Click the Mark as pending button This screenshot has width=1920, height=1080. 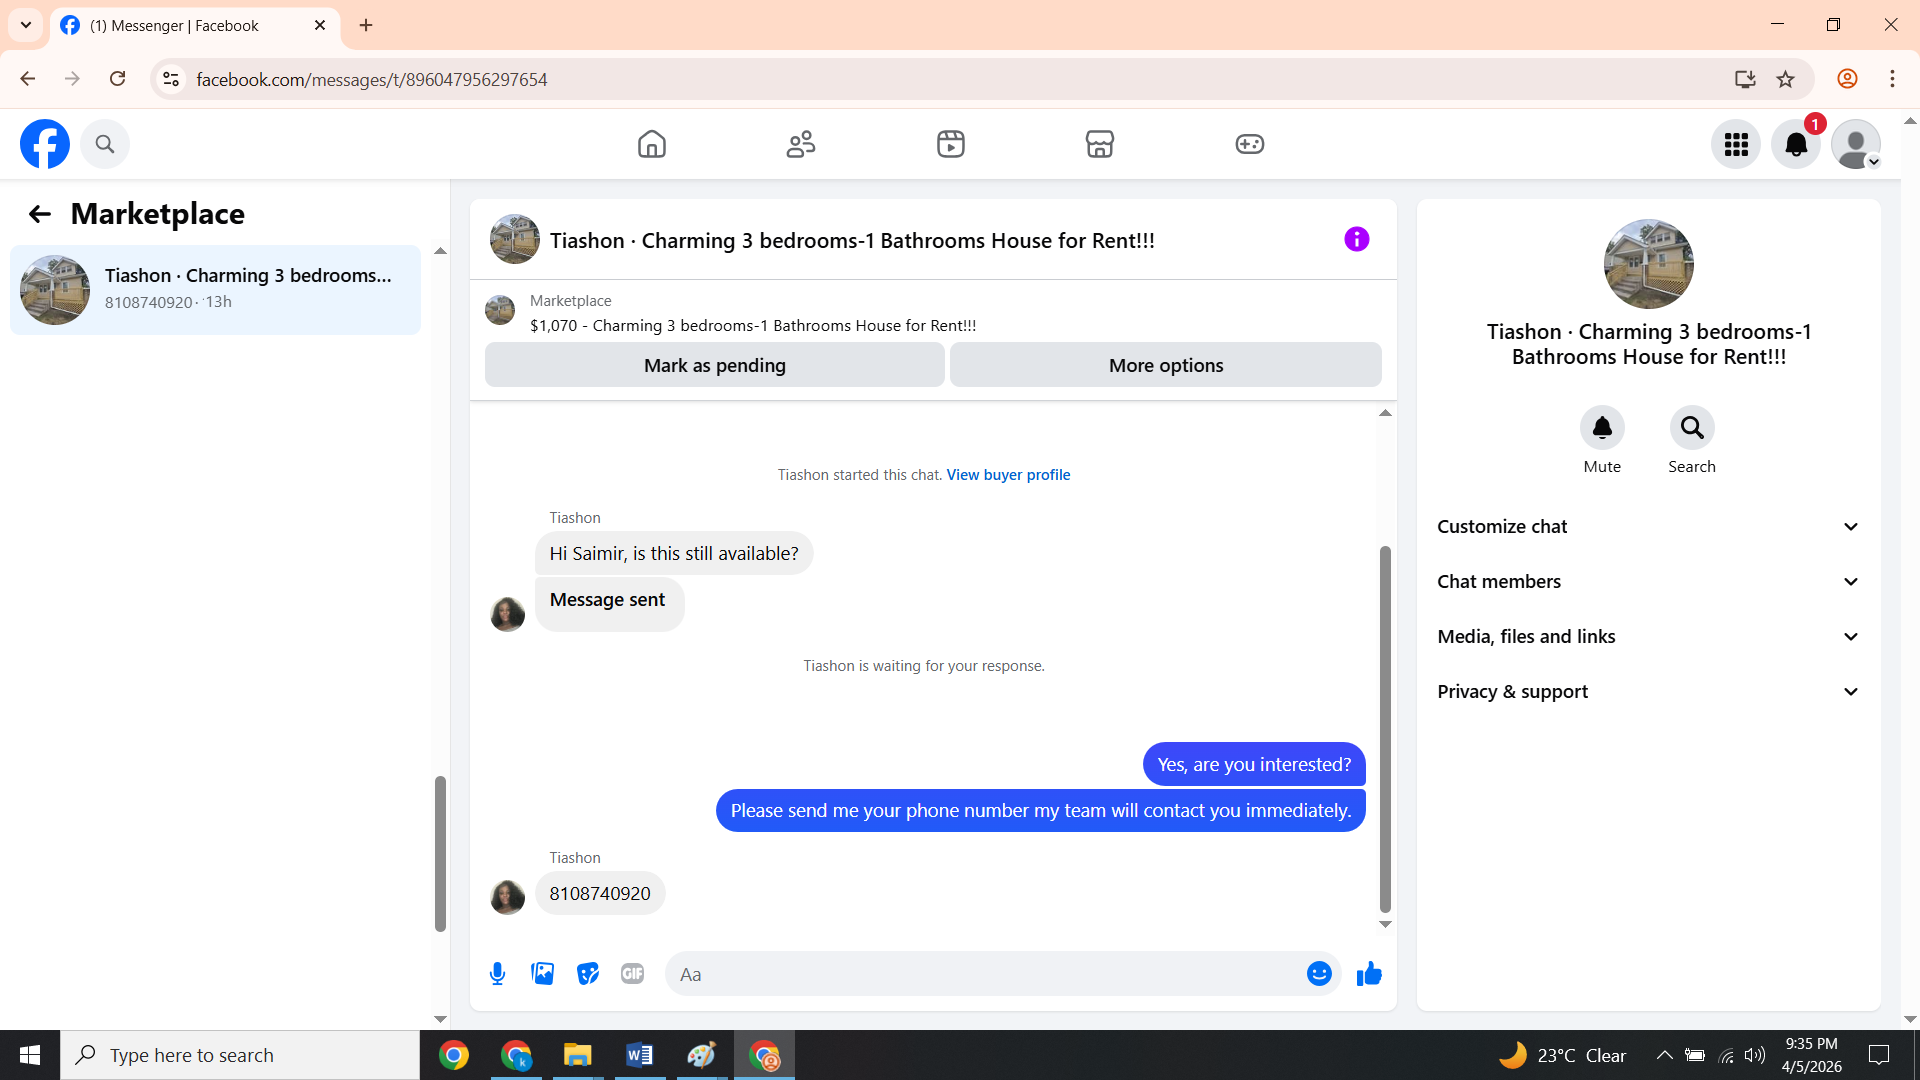[714, 365]
